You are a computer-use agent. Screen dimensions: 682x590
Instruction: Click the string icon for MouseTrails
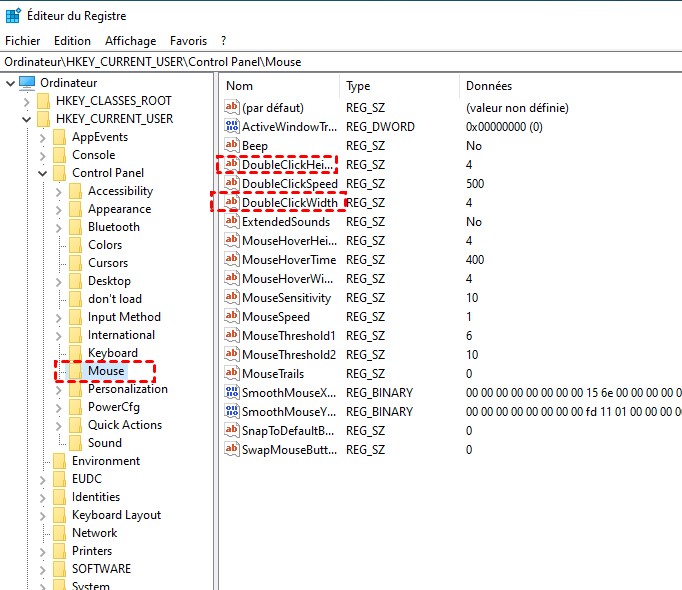(231, 373)
